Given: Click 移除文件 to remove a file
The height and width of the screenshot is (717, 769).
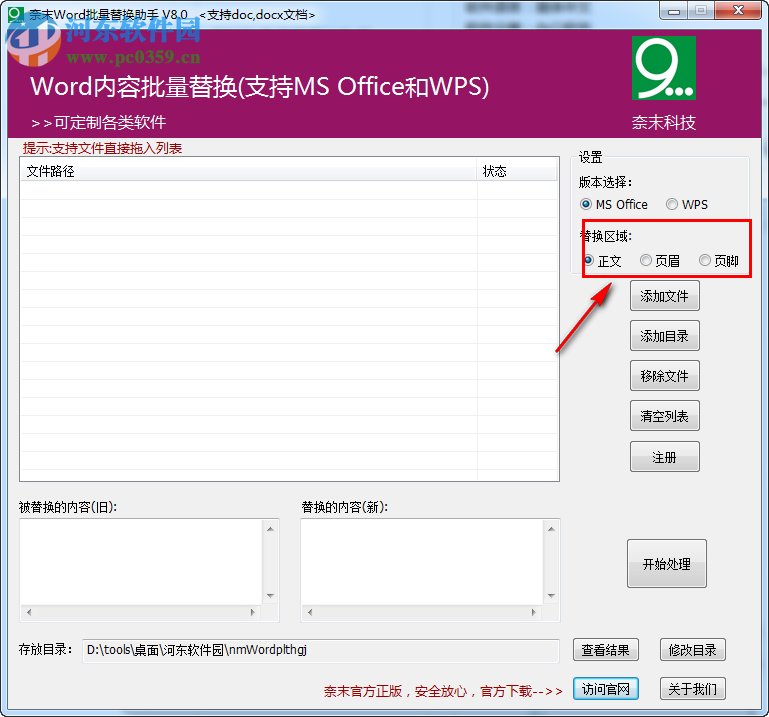Looking at the screenshot, I should click(x=665, y=376).
